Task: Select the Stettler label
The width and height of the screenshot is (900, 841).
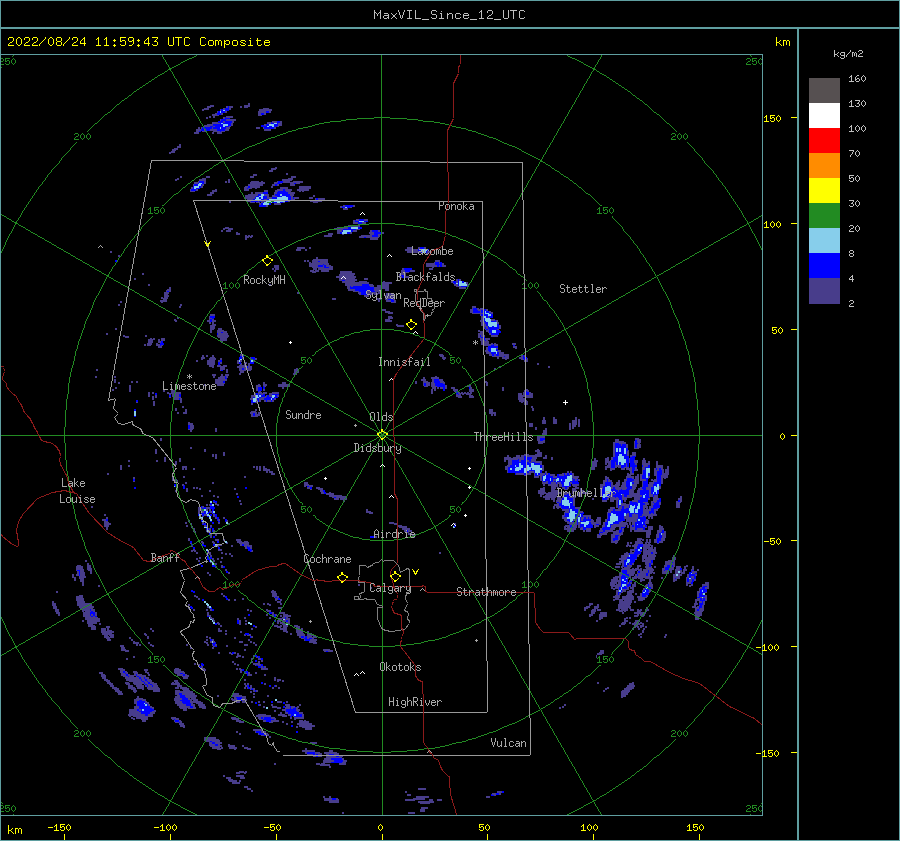Action: (x=583, y=289)
